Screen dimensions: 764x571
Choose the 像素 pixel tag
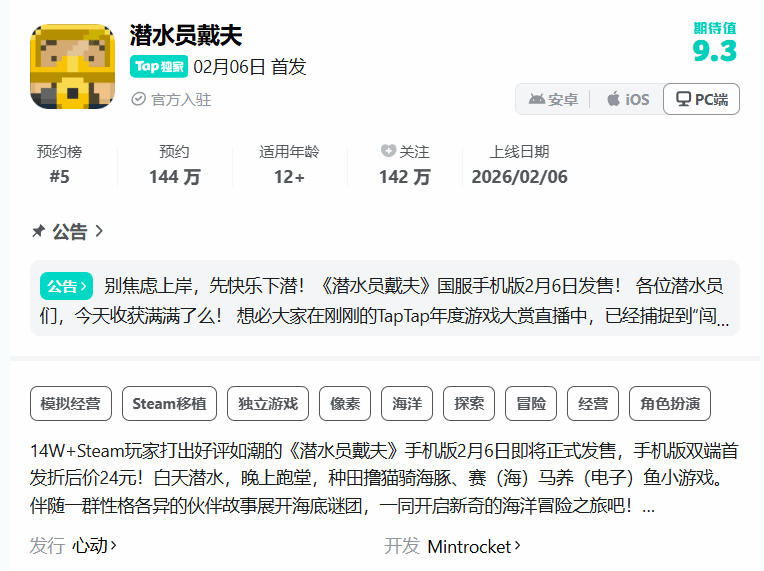pyautogui.click(x=345, y=404)
